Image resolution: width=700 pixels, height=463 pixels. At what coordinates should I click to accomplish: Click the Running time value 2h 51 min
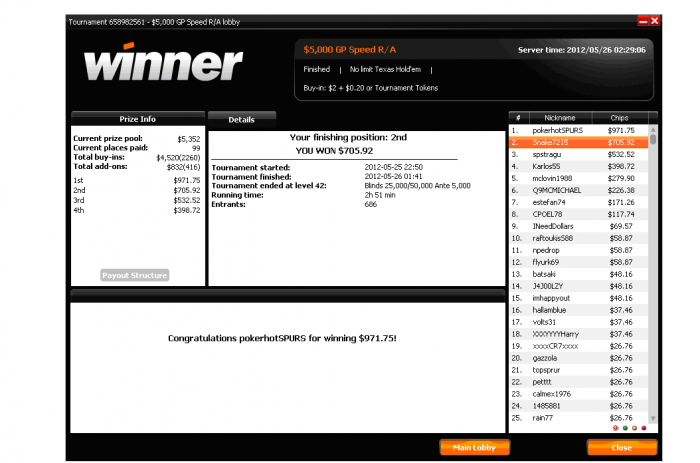pyautogui.click(x=380, y=195)
